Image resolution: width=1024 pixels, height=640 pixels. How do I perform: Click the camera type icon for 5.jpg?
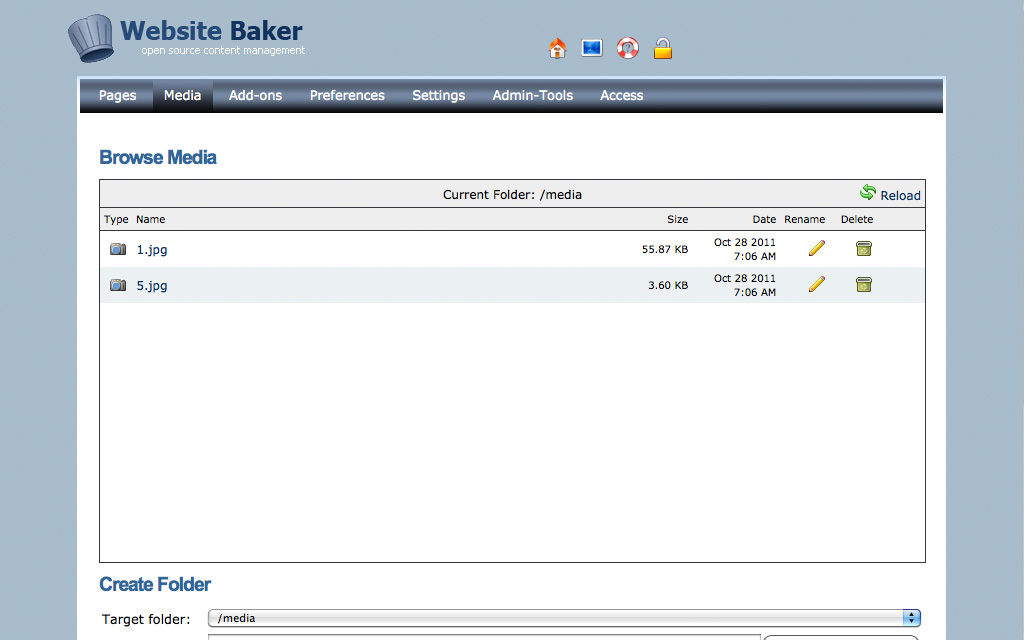118,285
